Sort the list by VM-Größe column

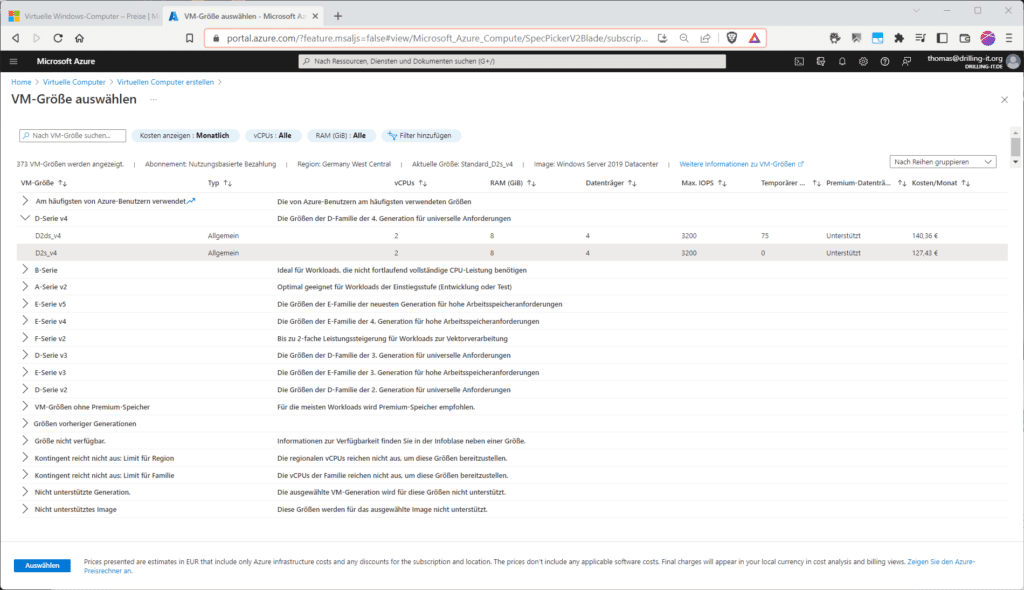(x=44, y=183)
